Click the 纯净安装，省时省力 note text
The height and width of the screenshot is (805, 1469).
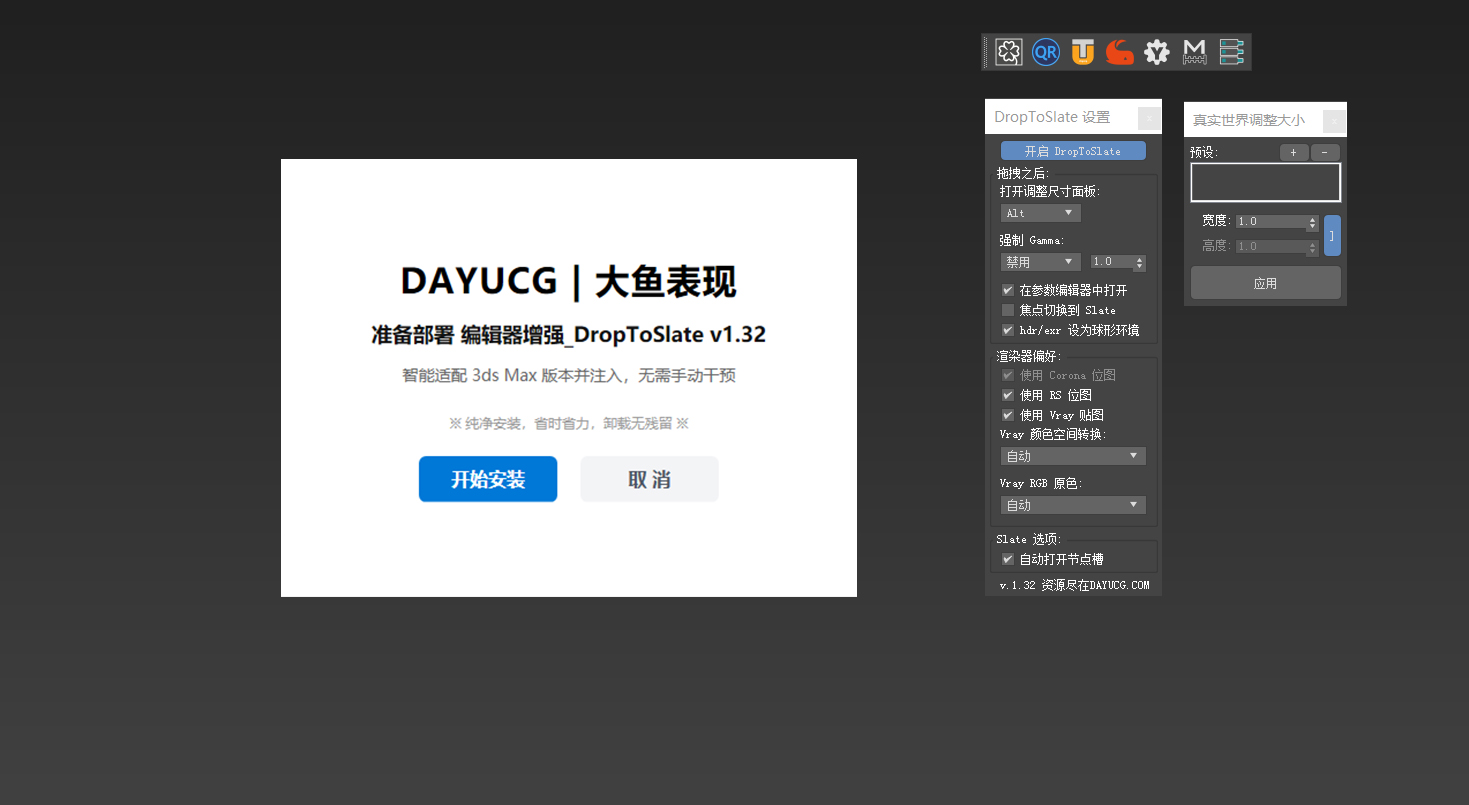click(568, 424)
